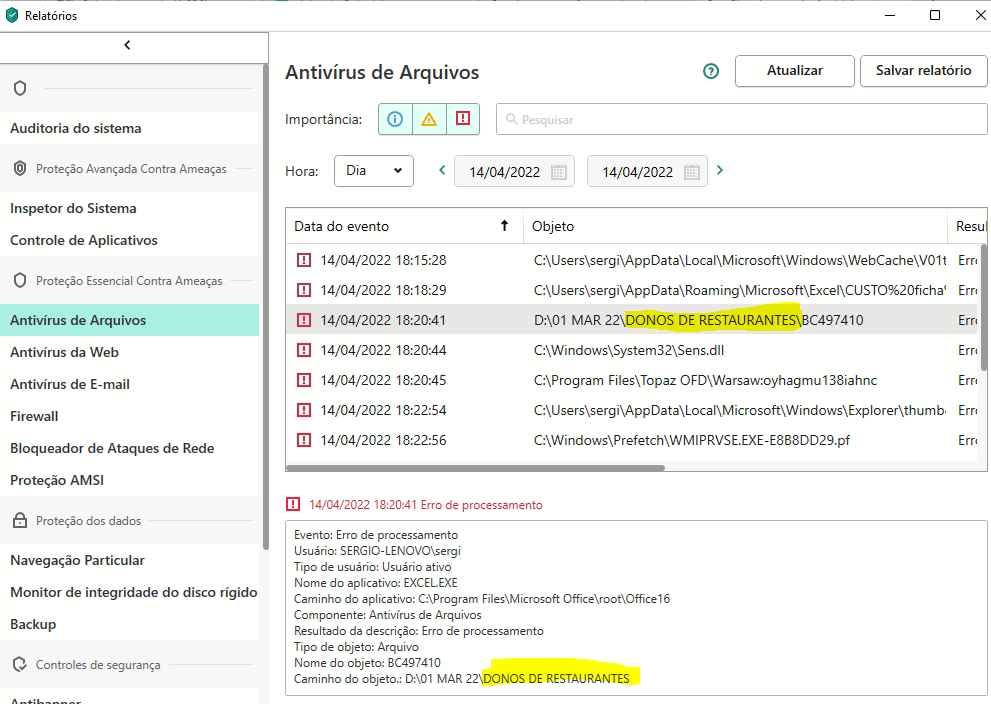Sort by the Objeto column header
Image resolution: width=991 pixels, height=704 pixels.
pos(734,226)
